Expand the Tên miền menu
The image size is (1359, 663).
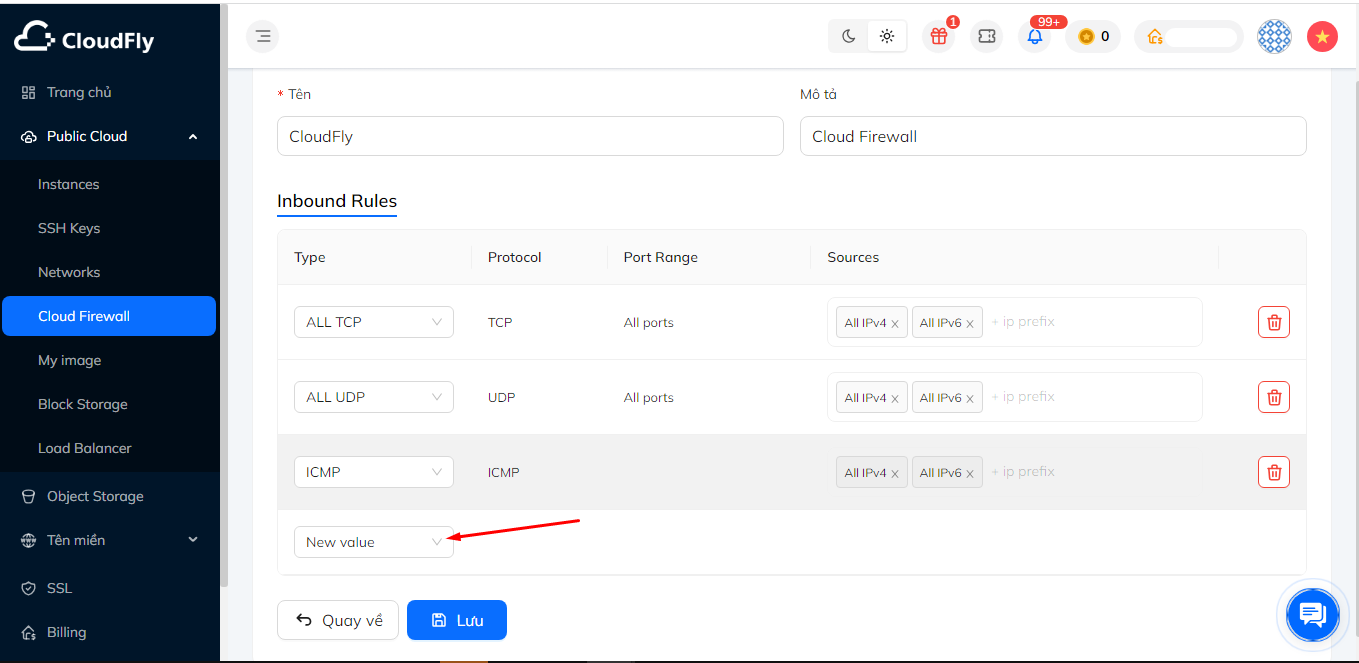[x=110, y=540]
